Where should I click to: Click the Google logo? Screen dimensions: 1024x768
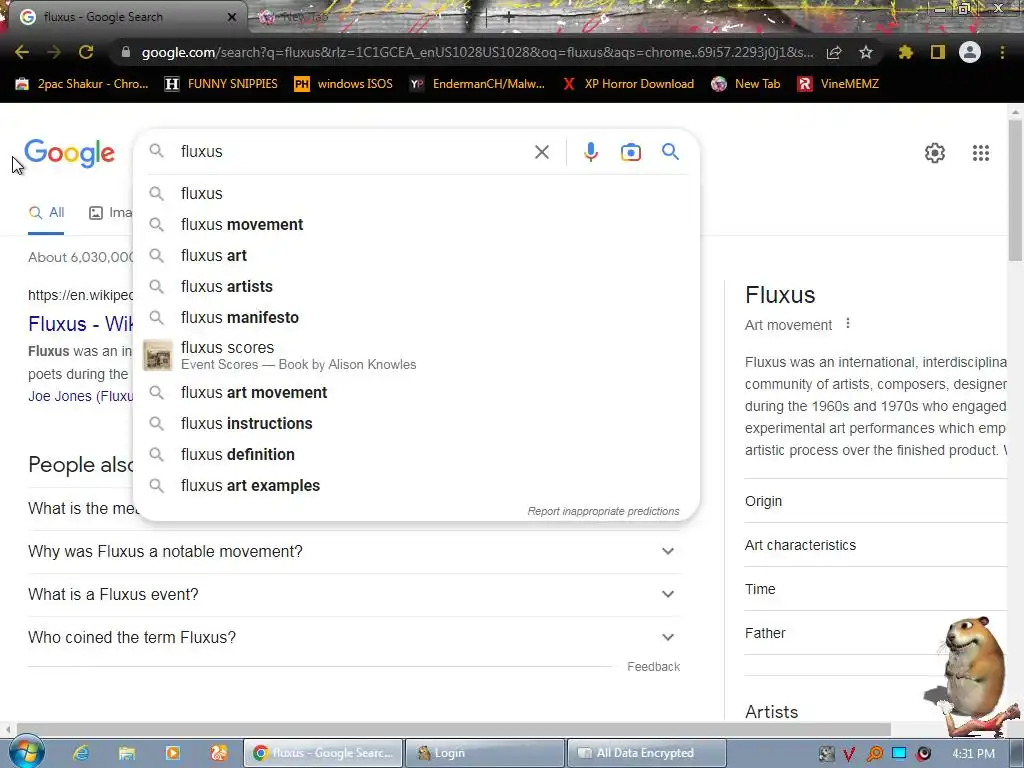click(x=69, y=153)
